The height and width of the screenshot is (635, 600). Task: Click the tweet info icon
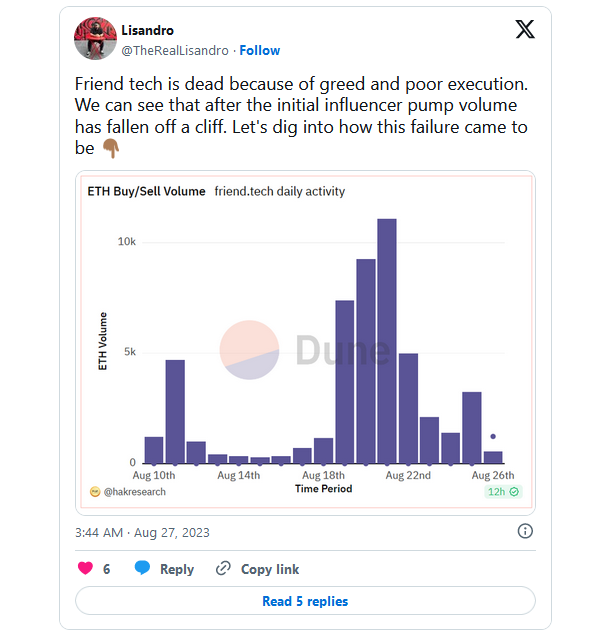coord(525,531)
